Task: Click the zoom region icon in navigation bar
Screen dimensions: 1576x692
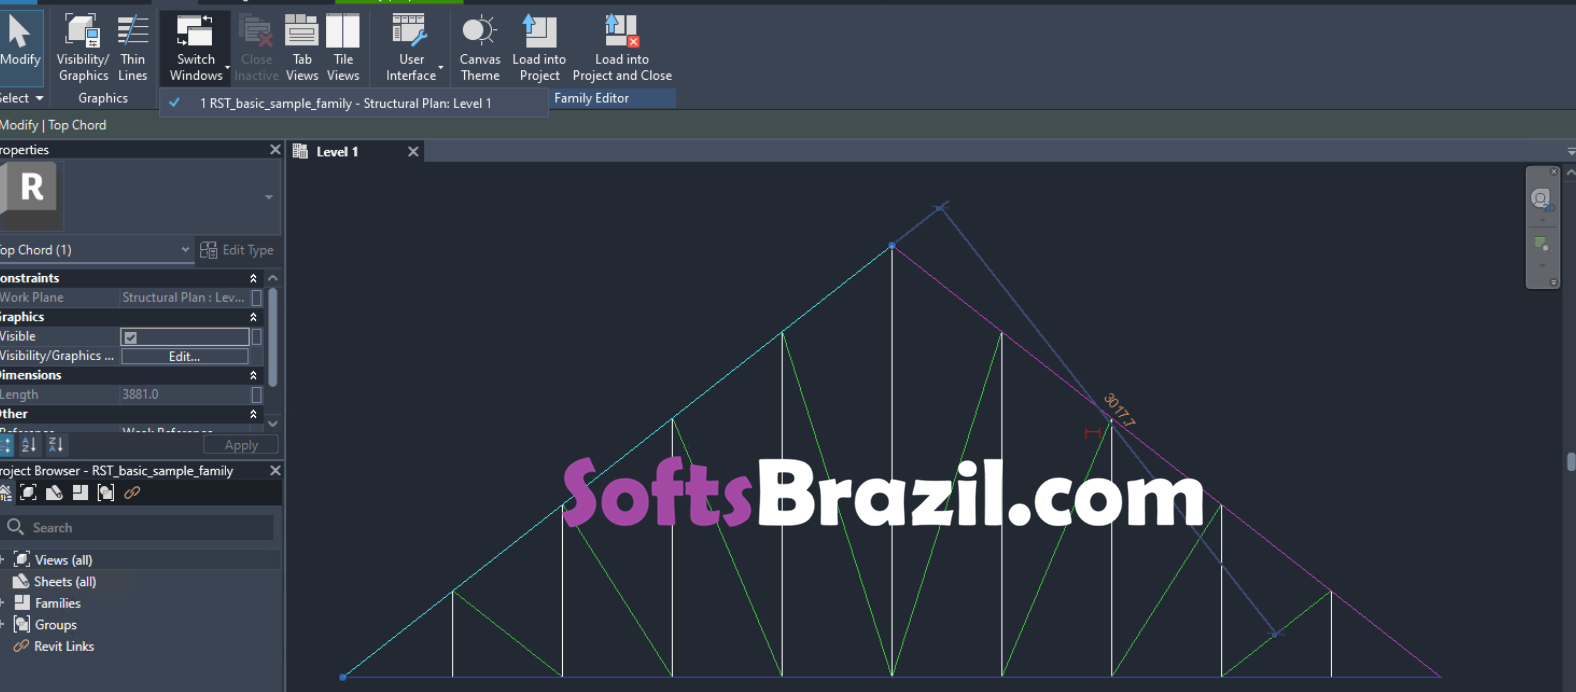Action: [x=1541, y=244]
